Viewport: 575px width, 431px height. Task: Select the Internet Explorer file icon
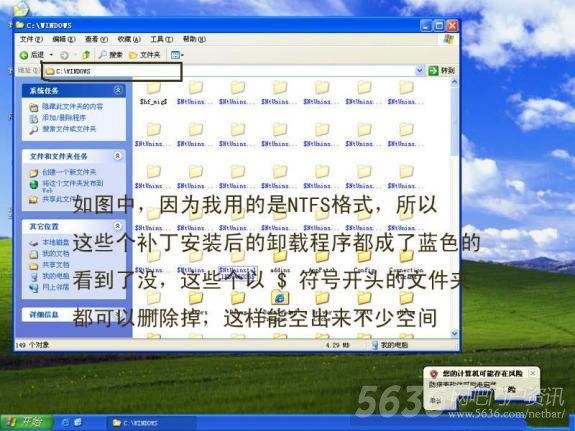[279, 297]
